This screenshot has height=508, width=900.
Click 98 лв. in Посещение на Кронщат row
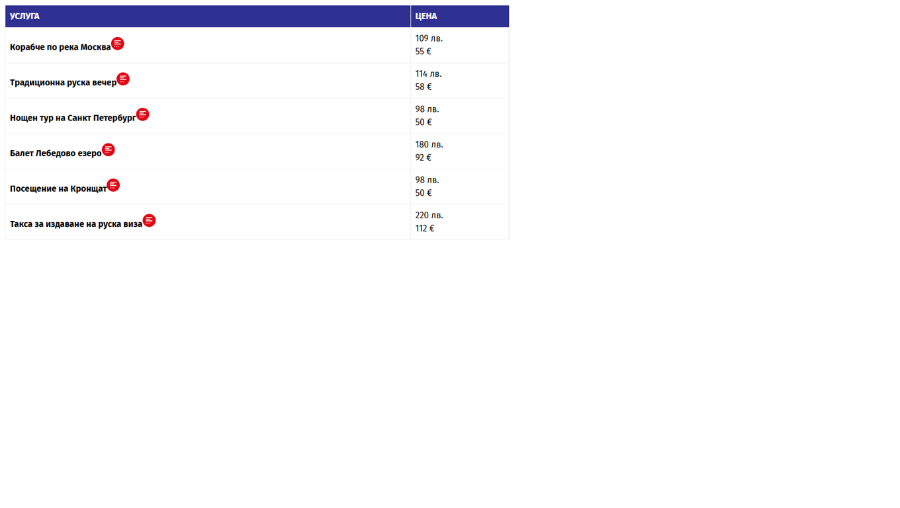coord(427,180)
